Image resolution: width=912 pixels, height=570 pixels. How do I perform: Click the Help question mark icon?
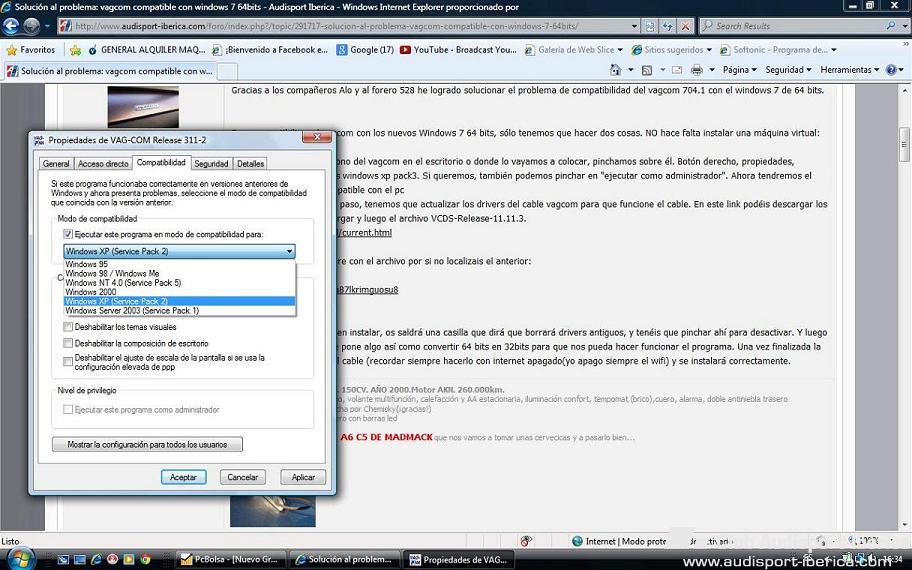[x=890, y=70]
